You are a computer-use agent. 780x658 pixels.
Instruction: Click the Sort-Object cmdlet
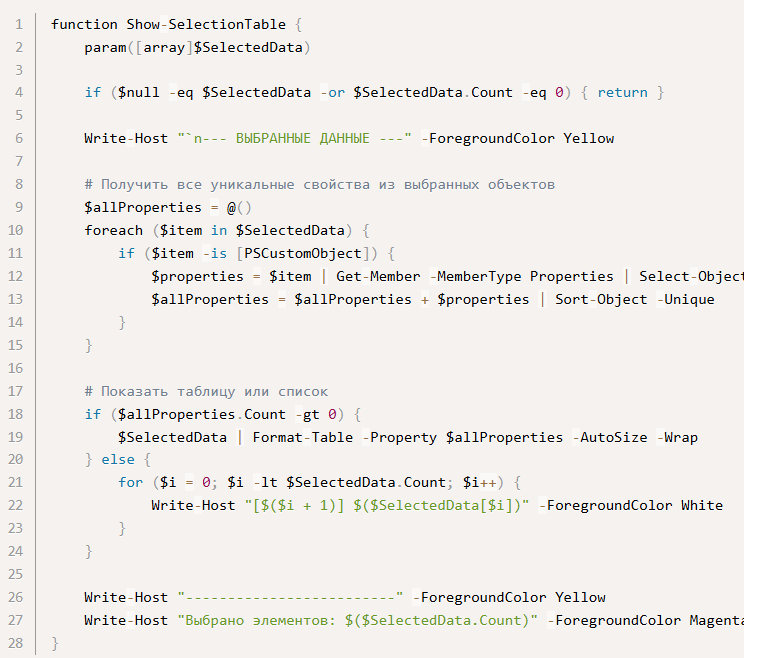point(597,299)
